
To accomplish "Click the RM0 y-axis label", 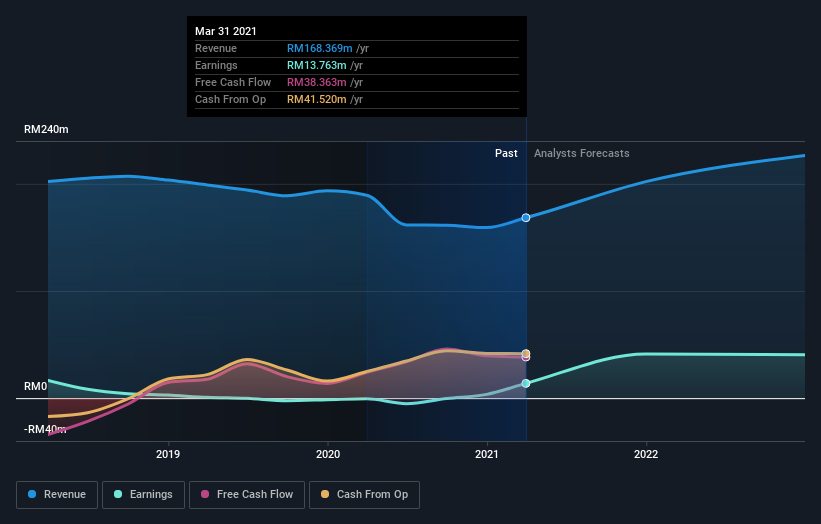I will point(36,386).
